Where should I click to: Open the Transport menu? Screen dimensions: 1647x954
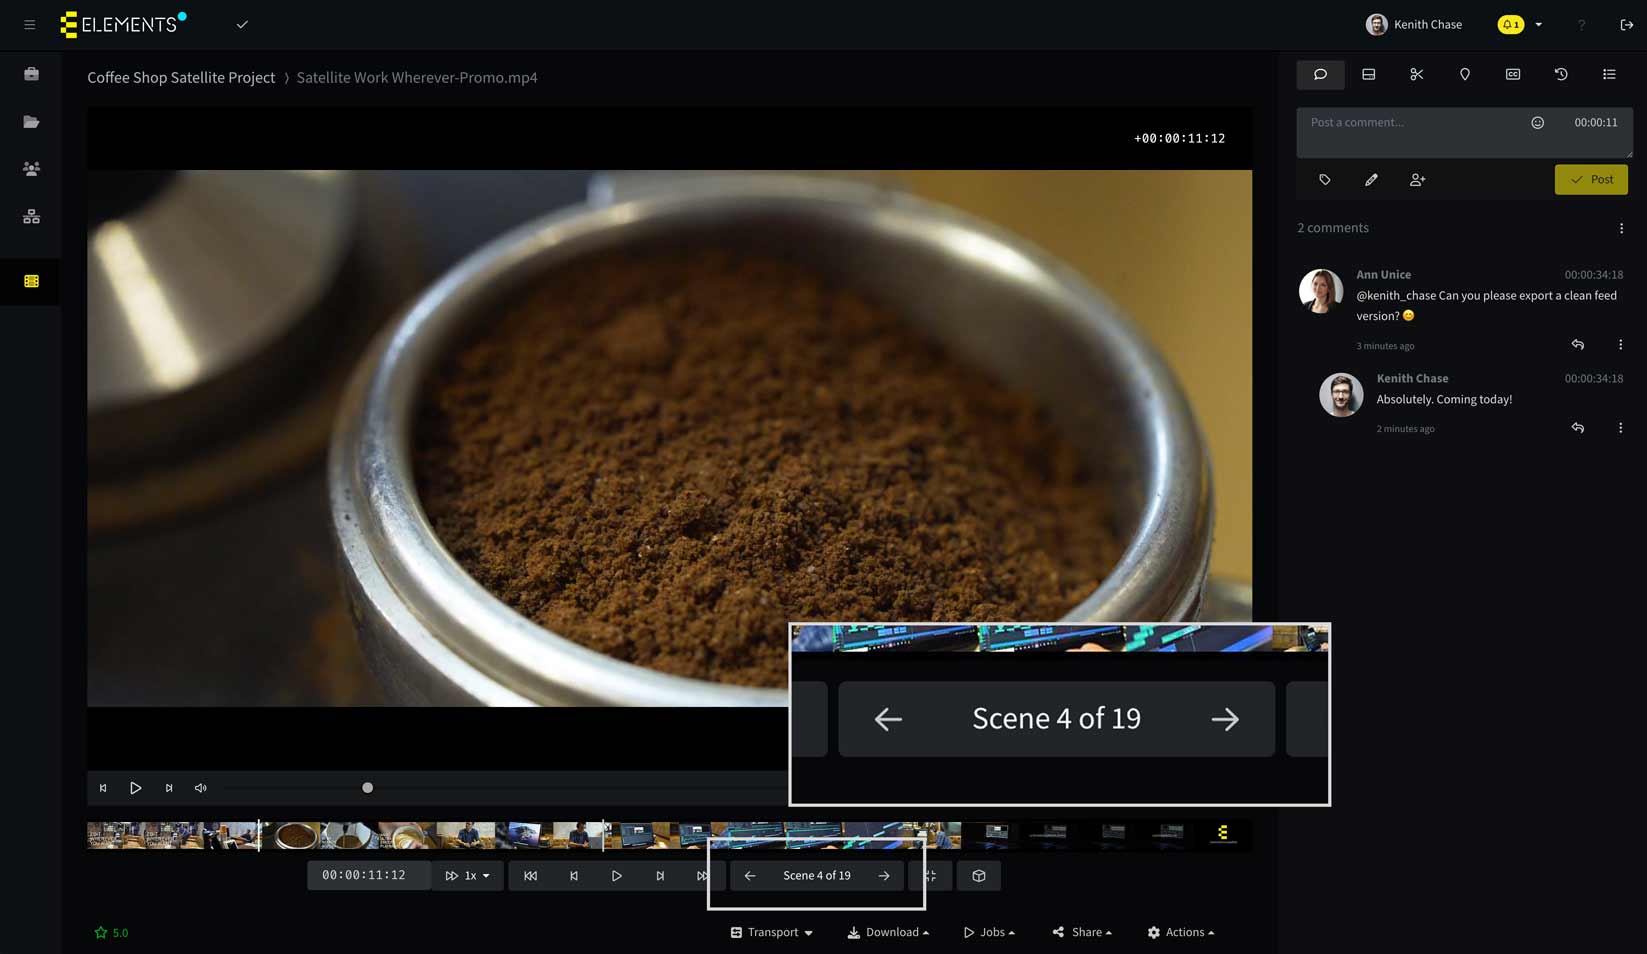[770, 932]
